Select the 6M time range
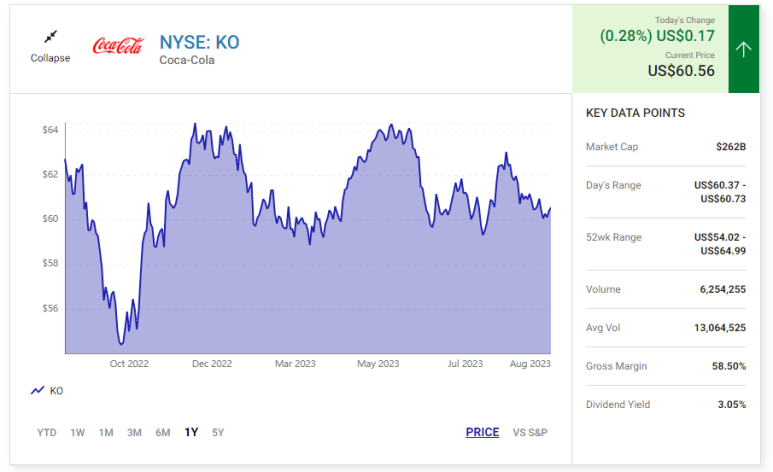This screenshot has width=773, height=472. (163, 433)
